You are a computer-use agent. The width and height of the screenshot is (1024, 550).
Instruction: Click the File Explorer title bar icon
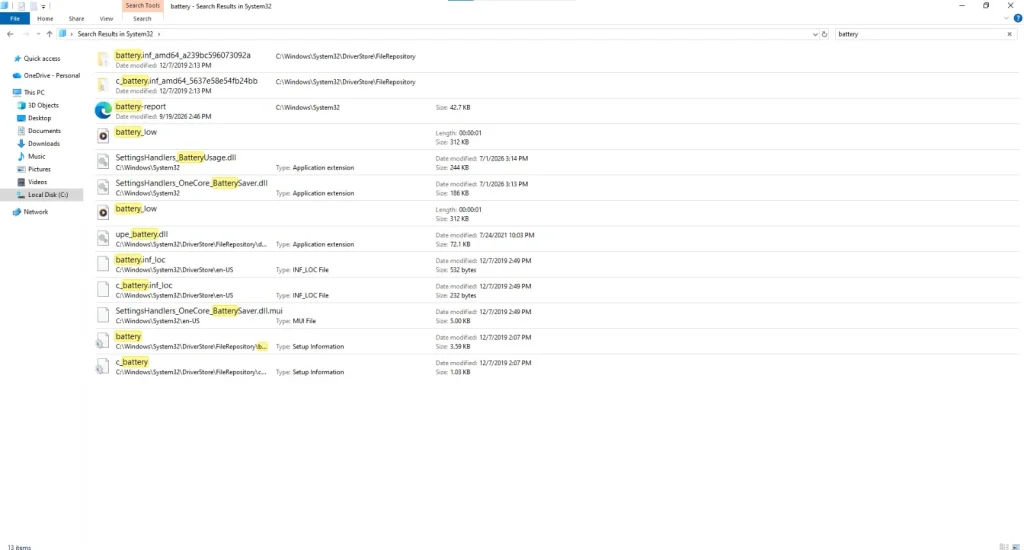[5, 6]
